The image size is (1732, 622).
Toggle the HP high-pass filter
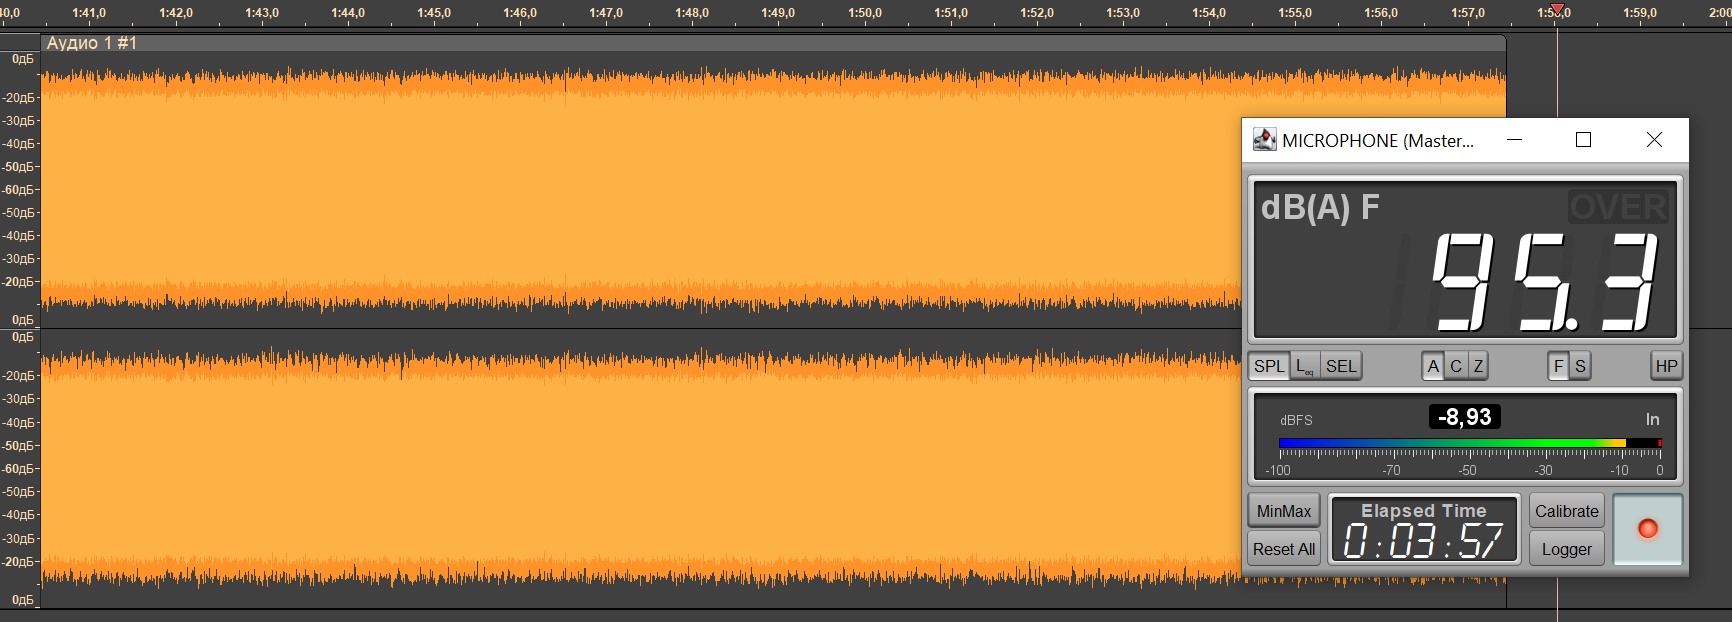click(1666, 366)
